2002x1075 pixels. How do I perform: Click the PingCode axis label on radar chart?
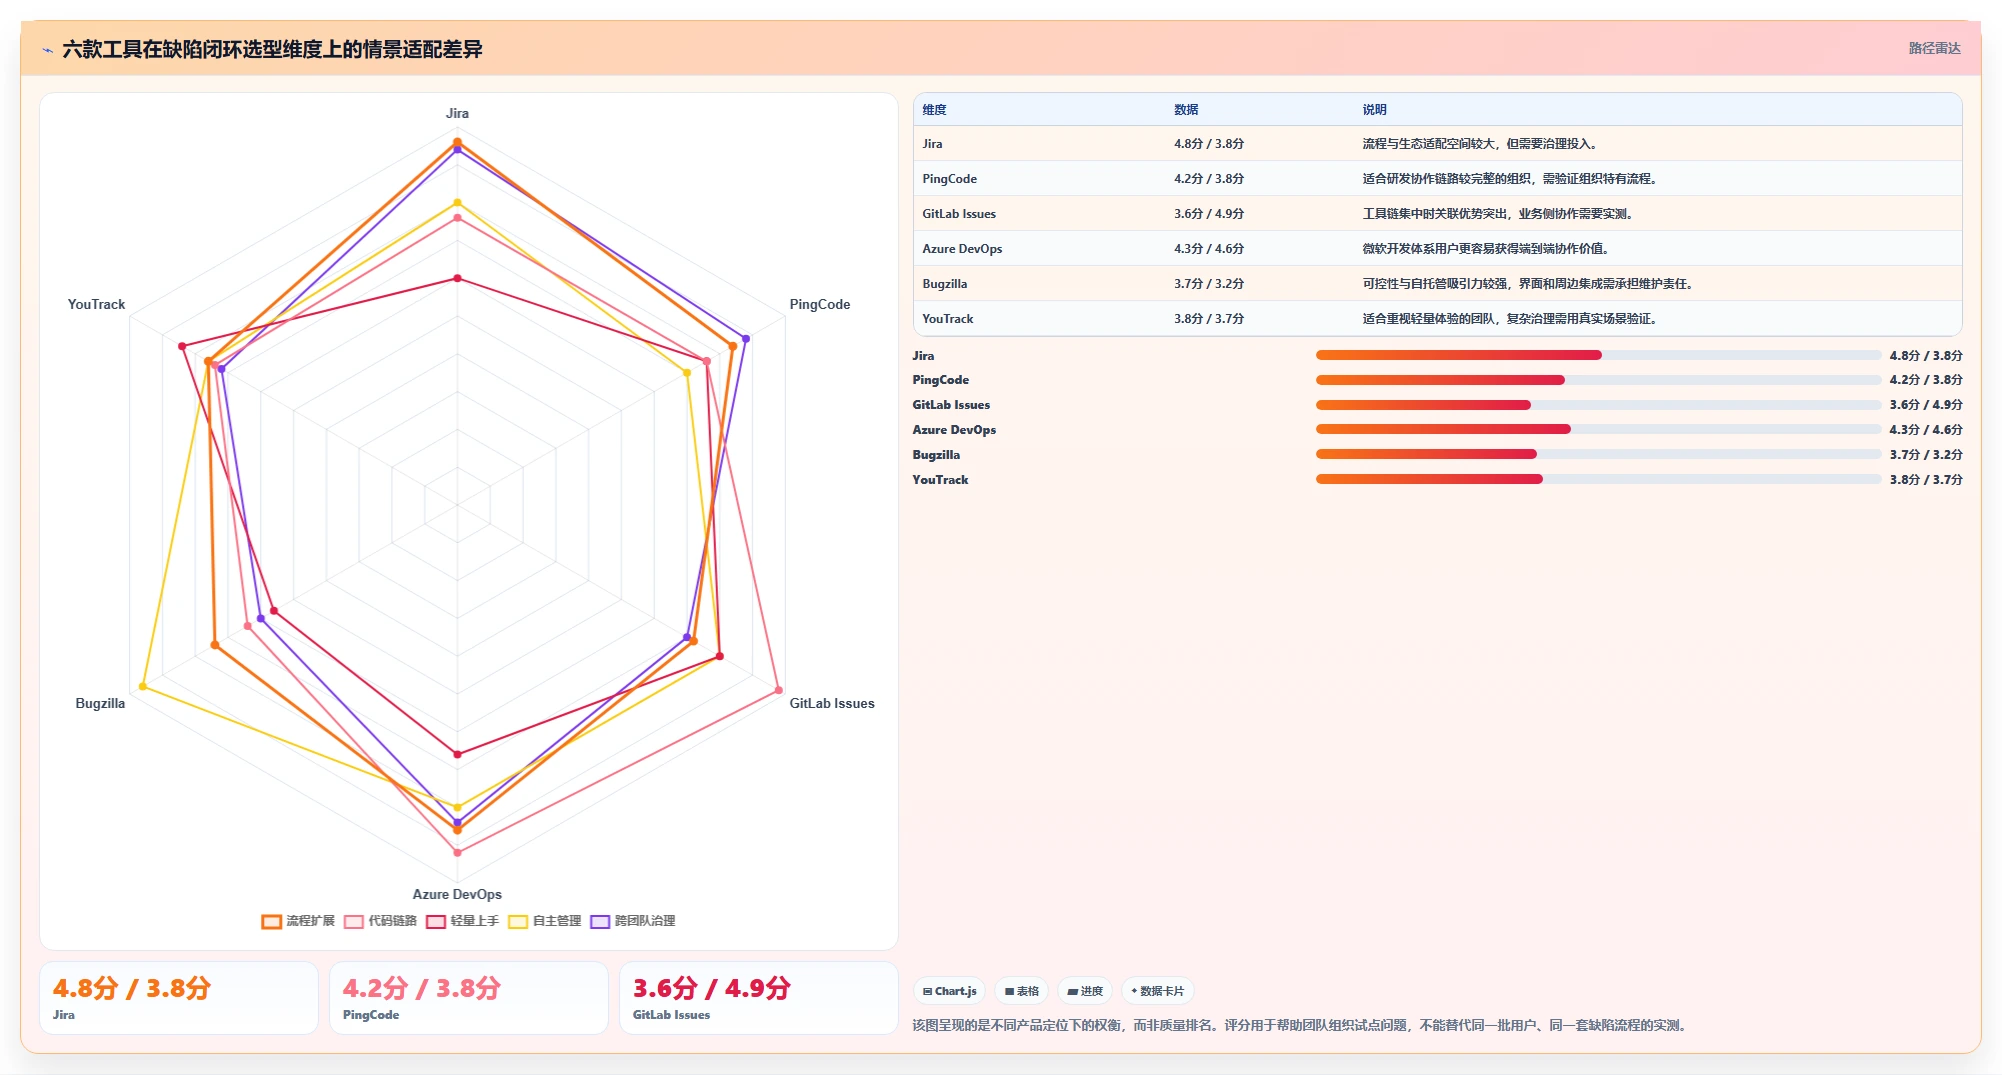[819, 304]
